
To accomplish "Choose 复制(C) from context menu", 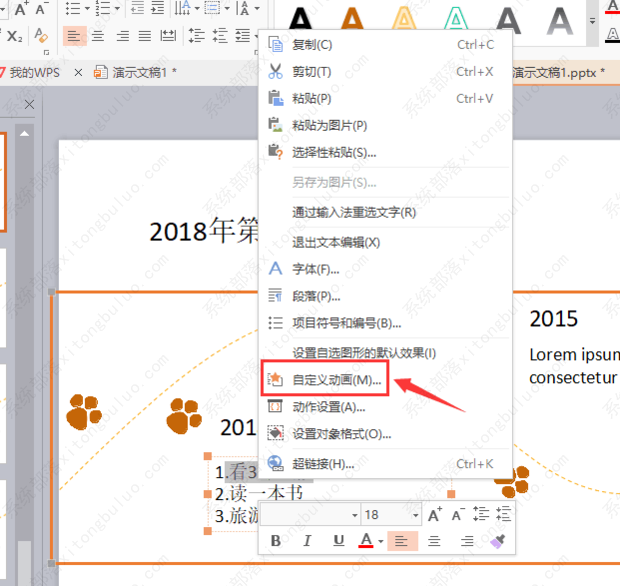I will (386, 45).
